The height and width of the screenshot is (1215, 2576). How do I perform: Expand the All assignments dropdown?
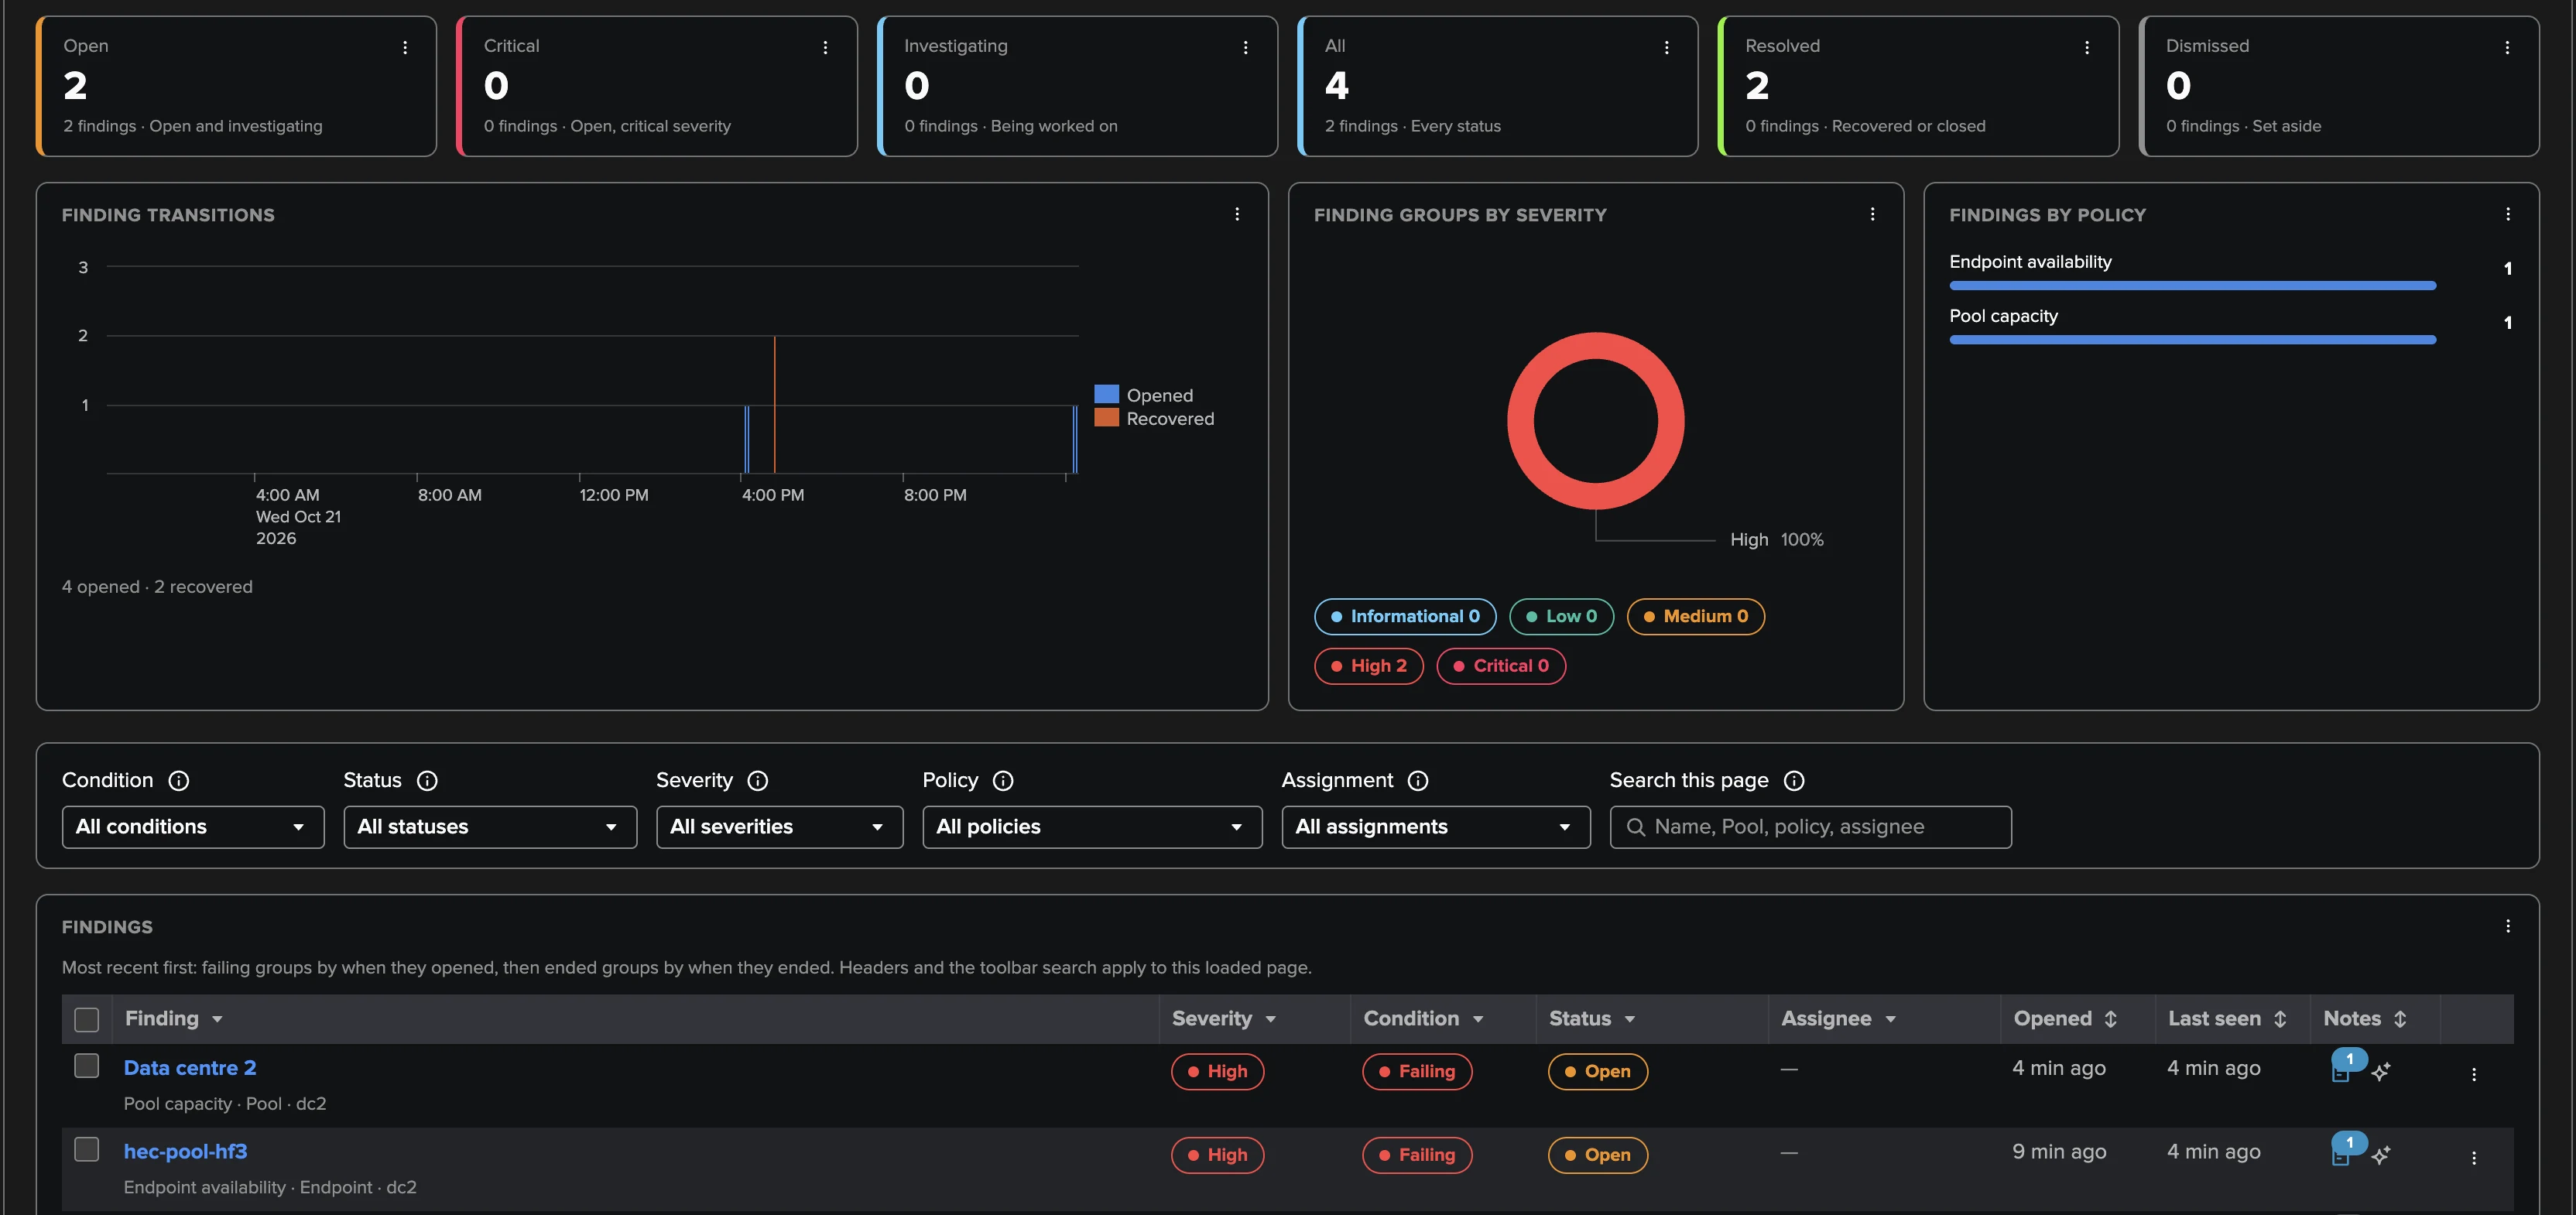(x=1436, y=827)
